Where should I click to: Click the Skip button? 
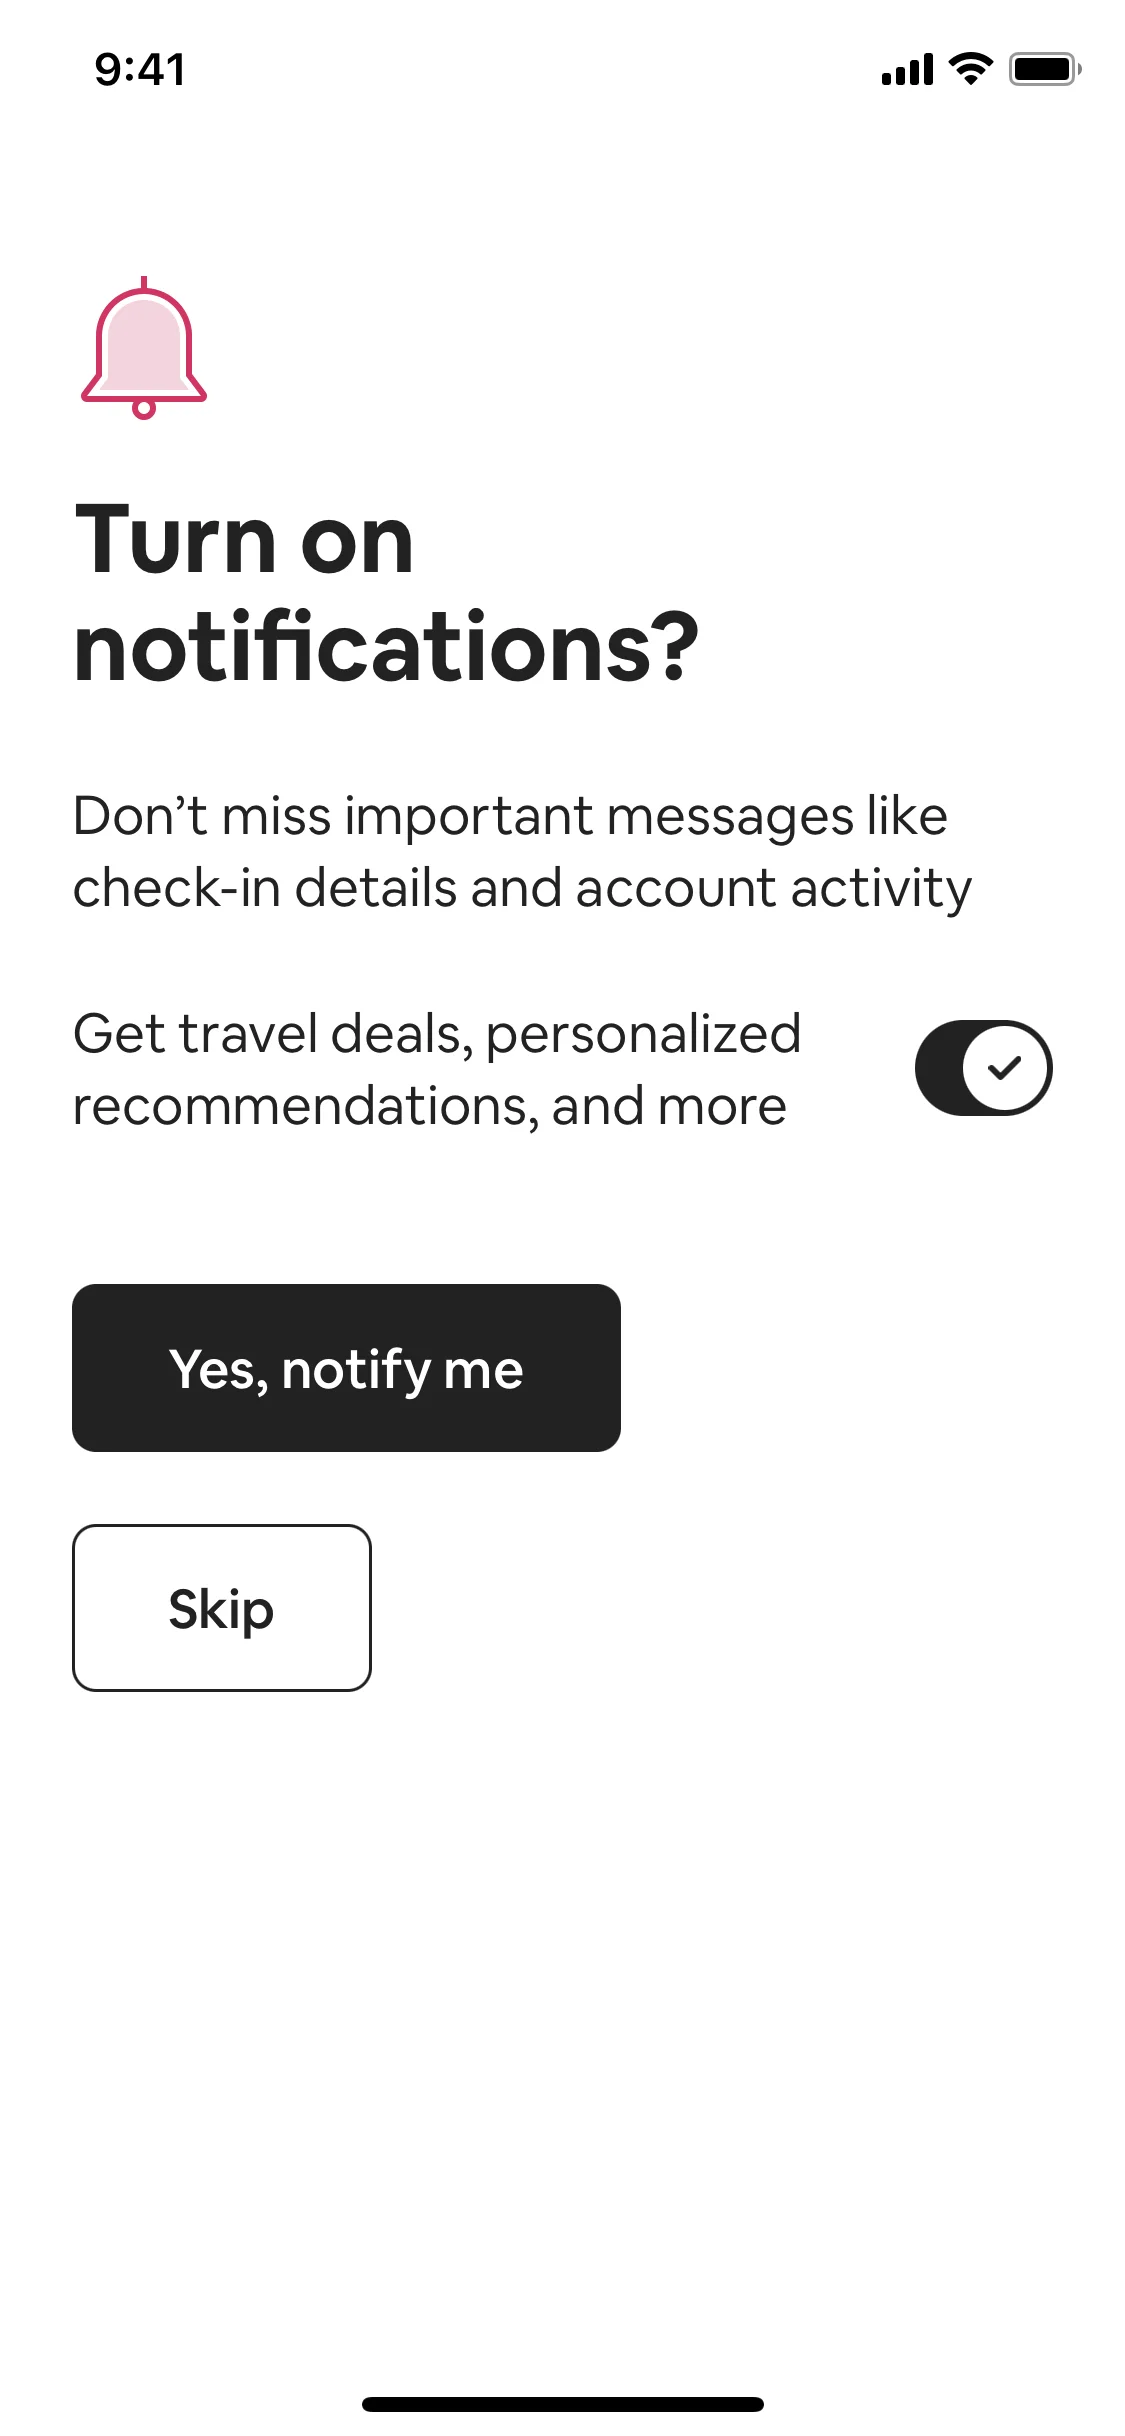click(x=221, y=1608)
